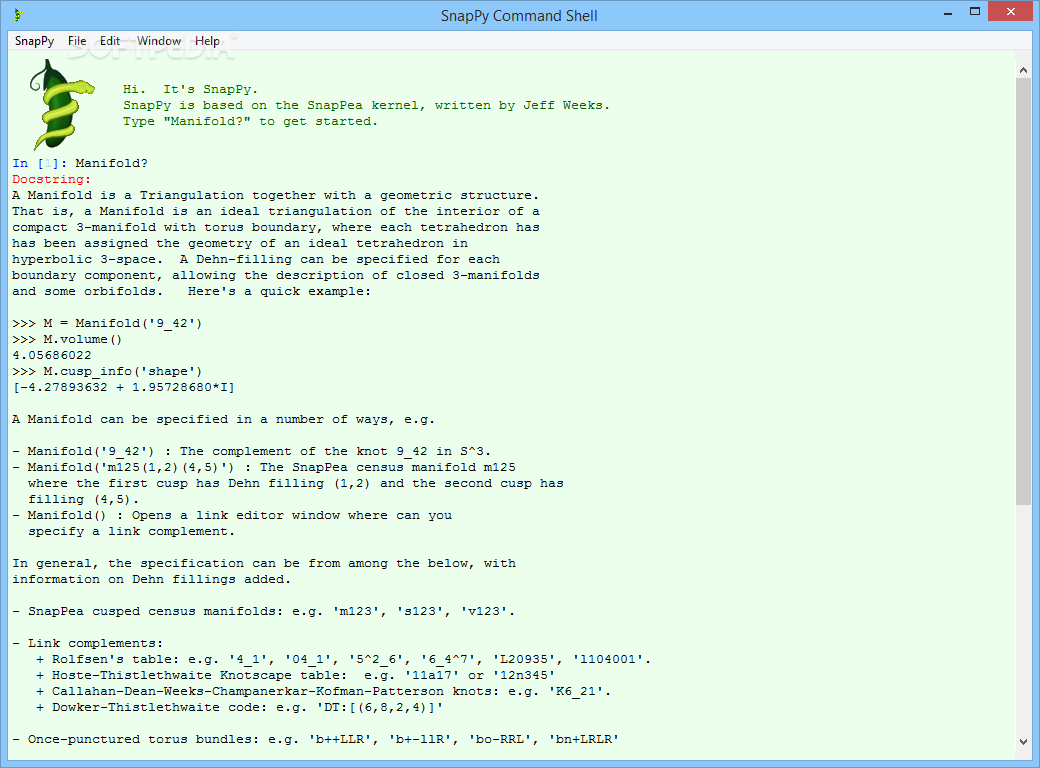
Task: Click the SnapPy title bar app icon
Action: click(x=18, y=15)
